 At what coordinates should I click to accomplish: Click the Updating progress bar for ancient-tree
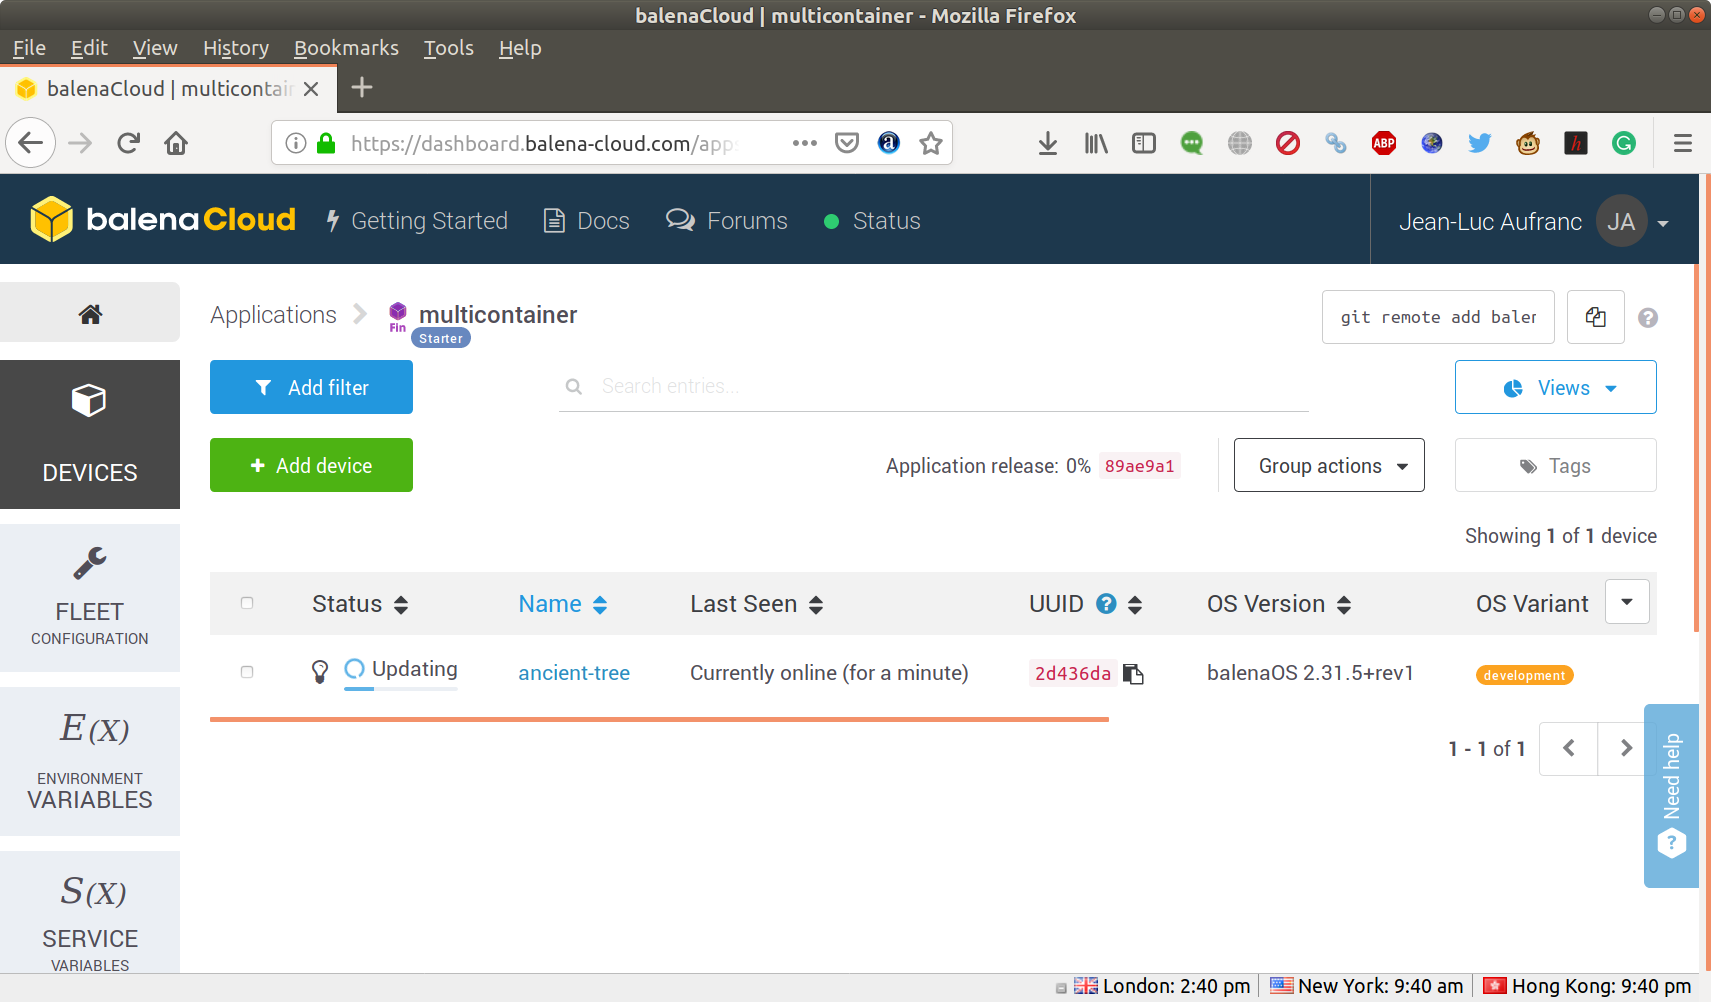click(x=401, y=689)
